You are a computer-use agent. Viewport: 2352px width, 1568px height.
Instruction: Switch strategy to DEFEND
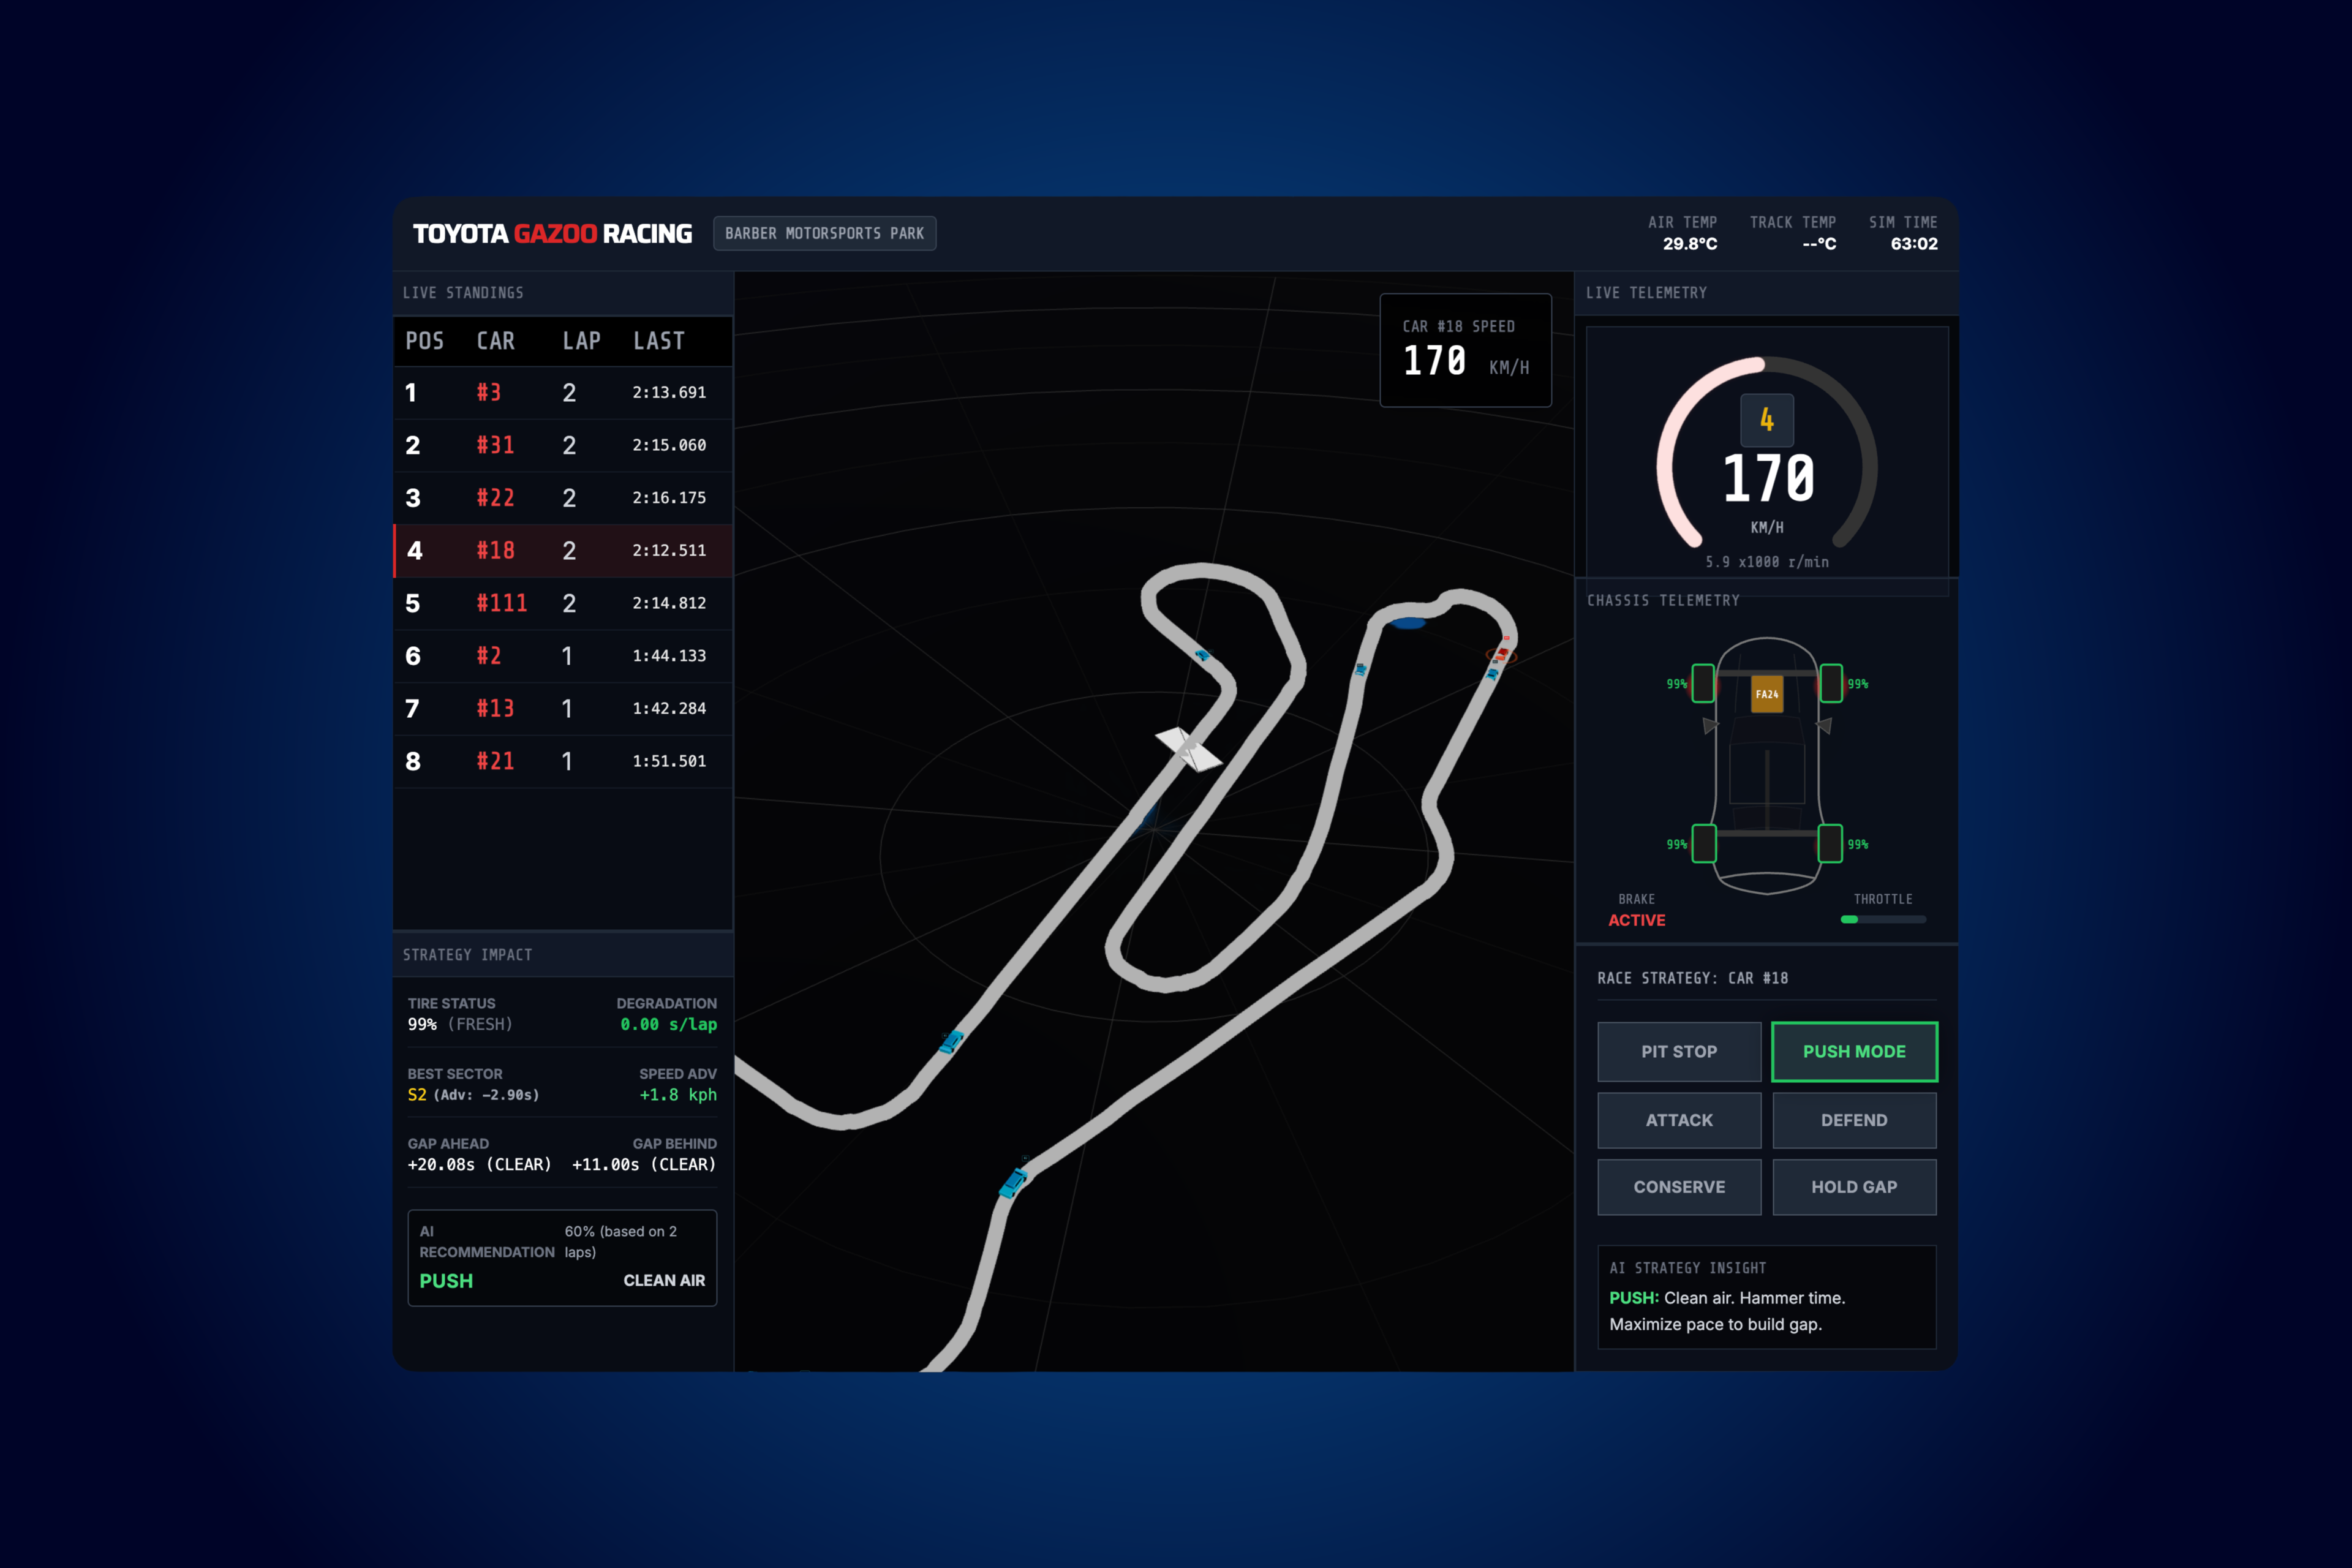click(1854, 1120)
